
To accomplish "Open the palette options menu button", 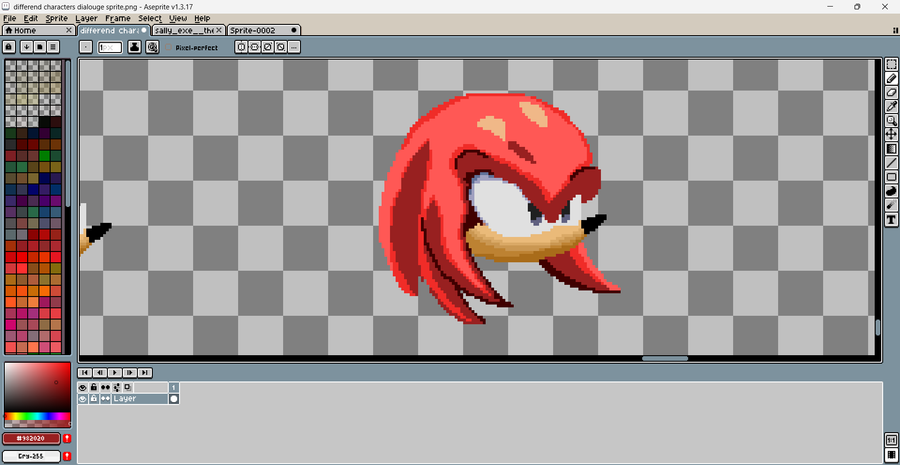I will tap(53, 47).
